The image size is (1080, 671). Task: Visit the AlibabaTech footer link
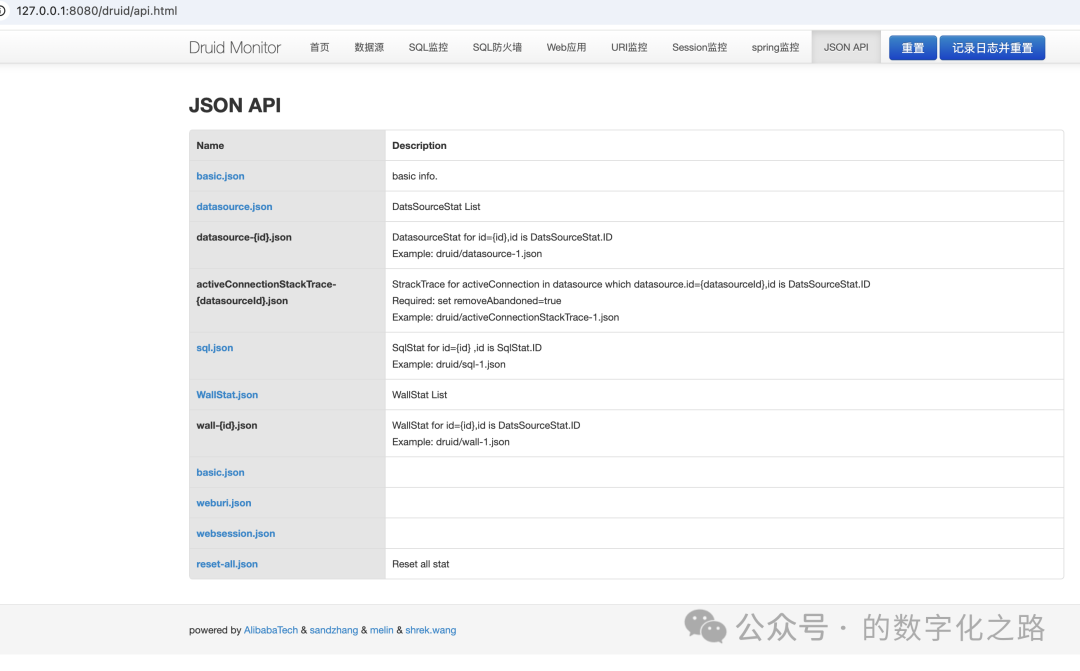(x=271, y=630)
